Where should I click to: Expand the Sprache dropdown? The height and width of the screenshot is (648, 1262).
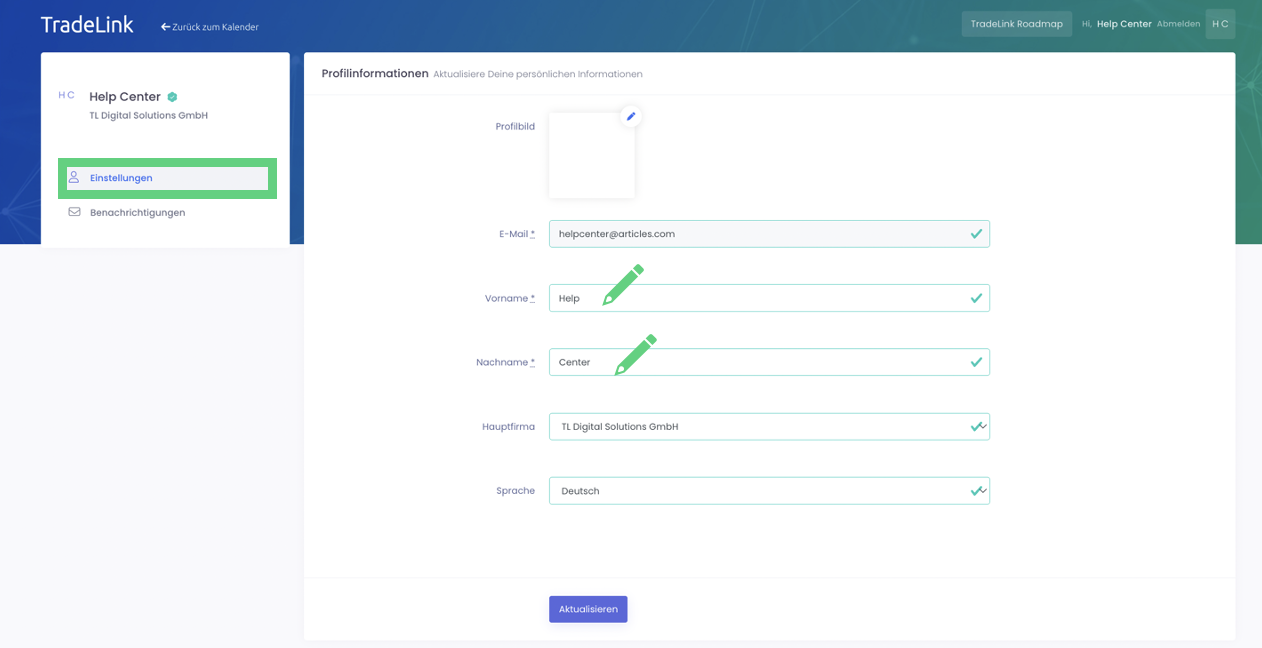pos(768,491)
